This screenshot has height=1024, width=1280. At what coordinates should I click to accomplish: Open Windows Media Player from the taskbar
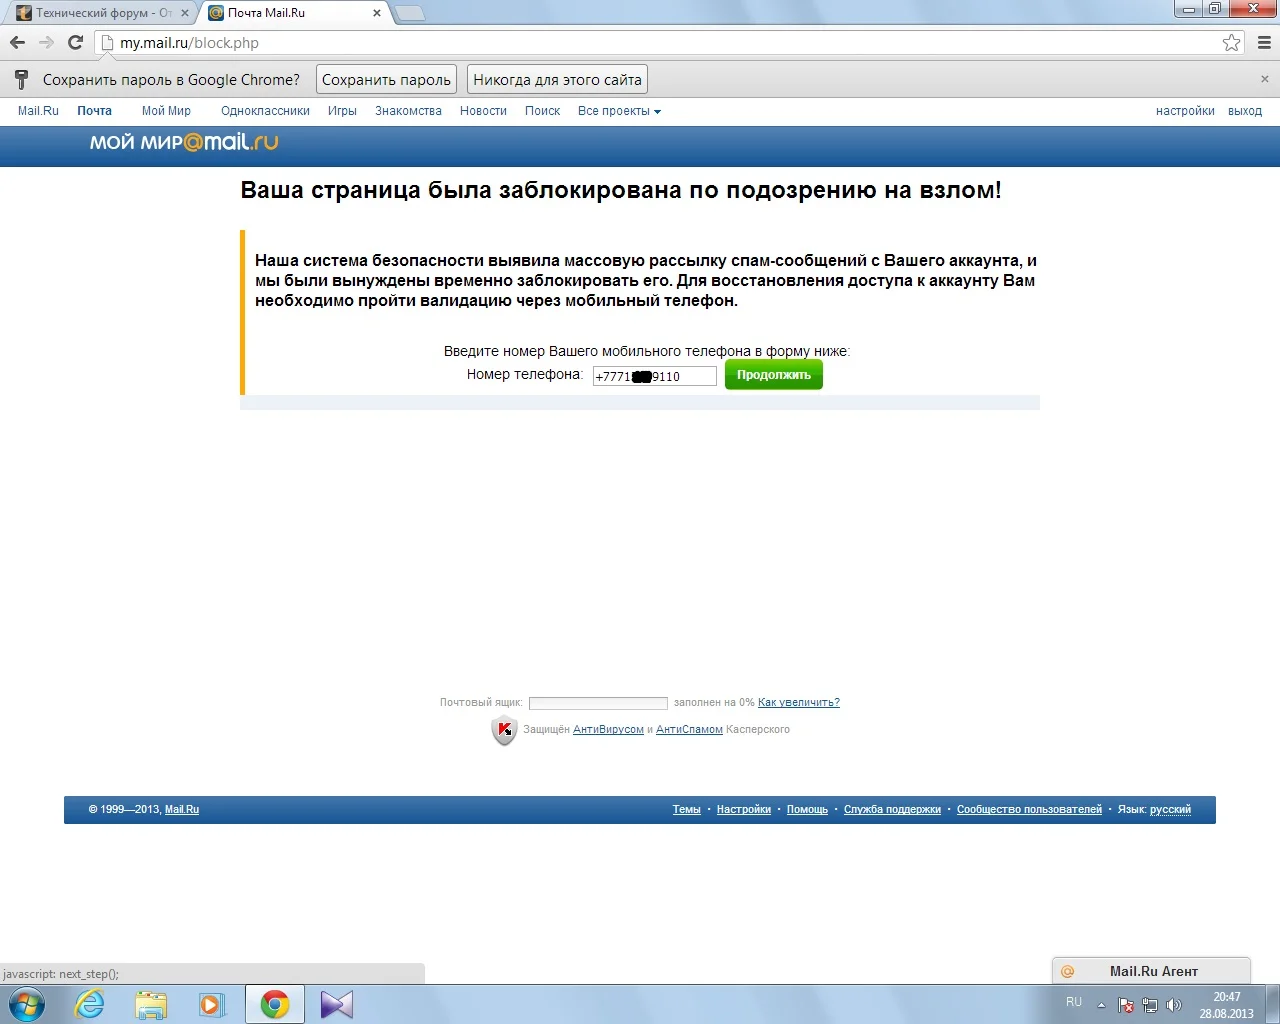point(212,1004)
